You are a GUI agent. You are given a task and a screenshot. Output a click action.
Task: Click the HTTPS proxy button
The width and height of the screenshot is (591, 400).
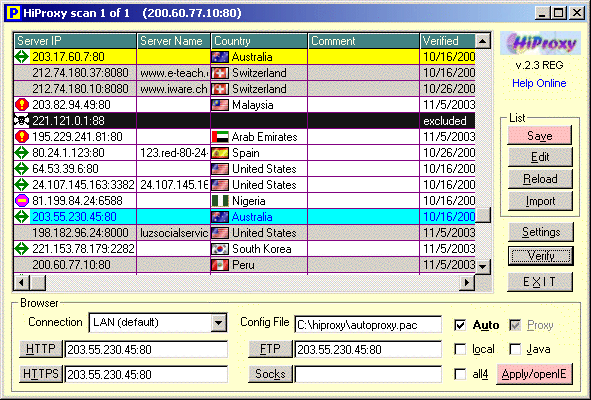[41, 374]
